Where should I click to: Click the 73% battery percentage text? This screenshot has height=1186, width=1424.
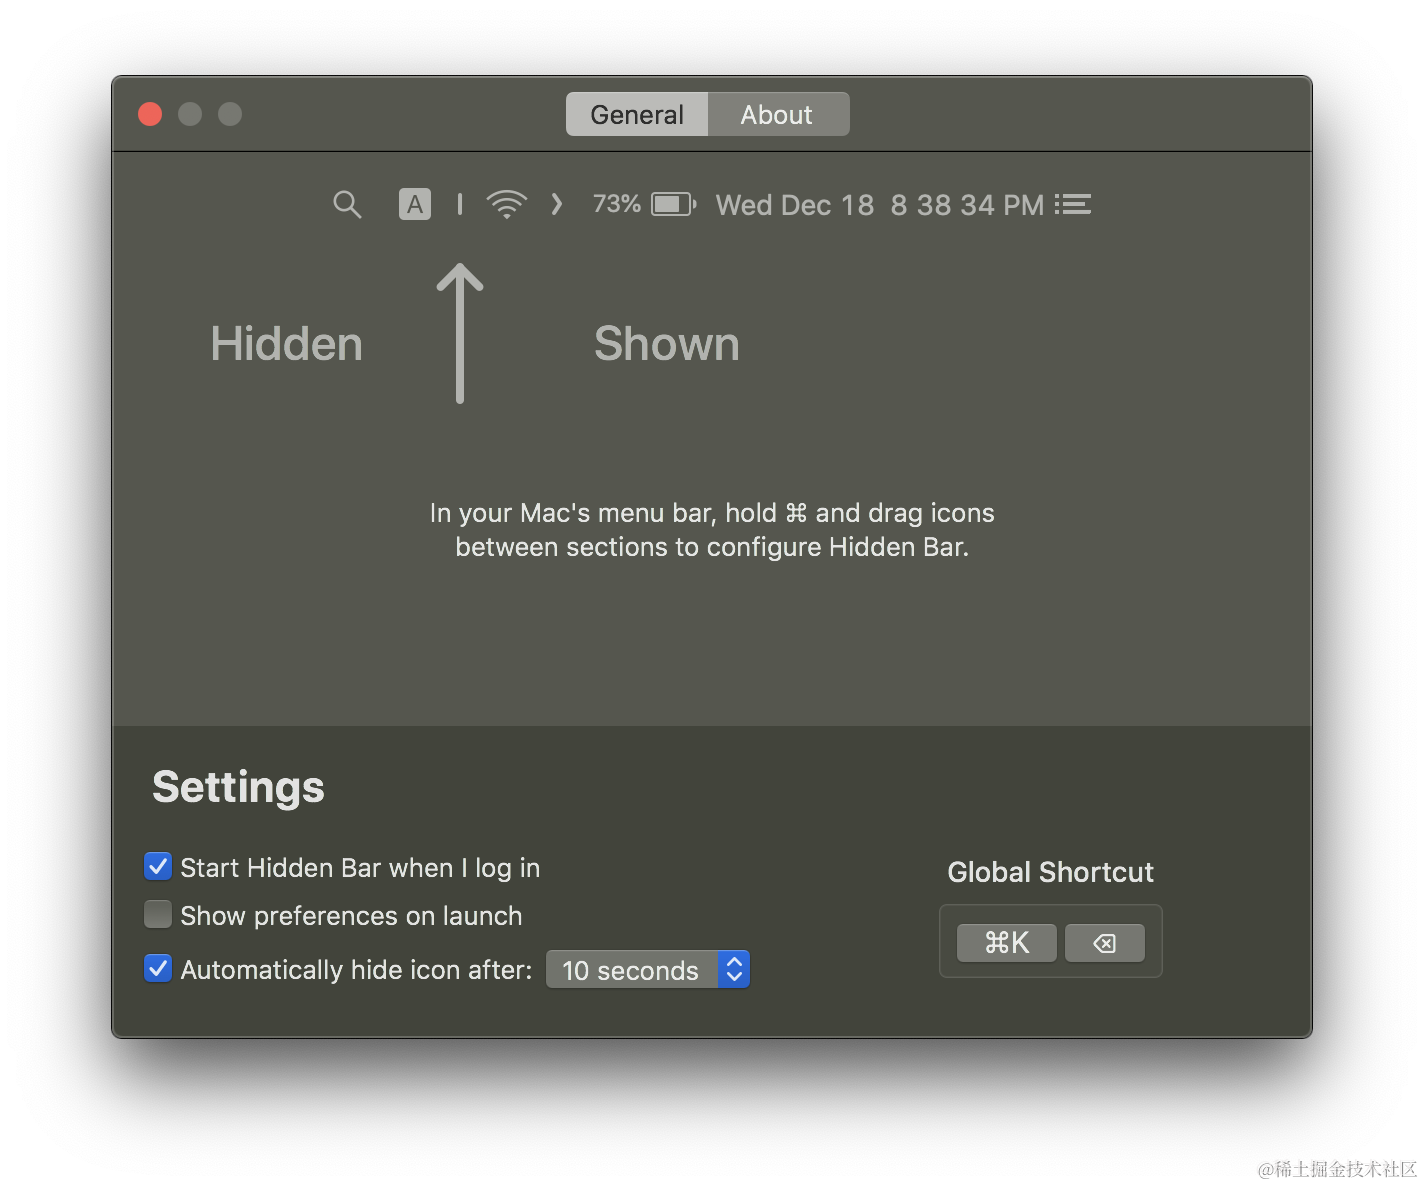click(616, 204)
